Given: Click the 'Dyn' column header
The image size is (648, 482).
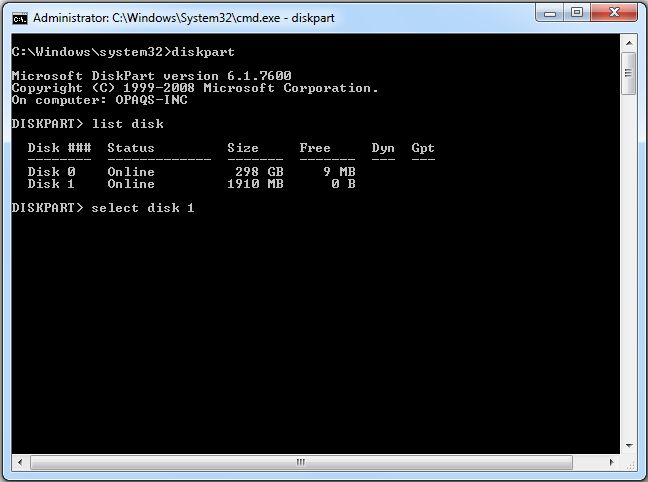Looking at the screenshot, I should point(383,148).
